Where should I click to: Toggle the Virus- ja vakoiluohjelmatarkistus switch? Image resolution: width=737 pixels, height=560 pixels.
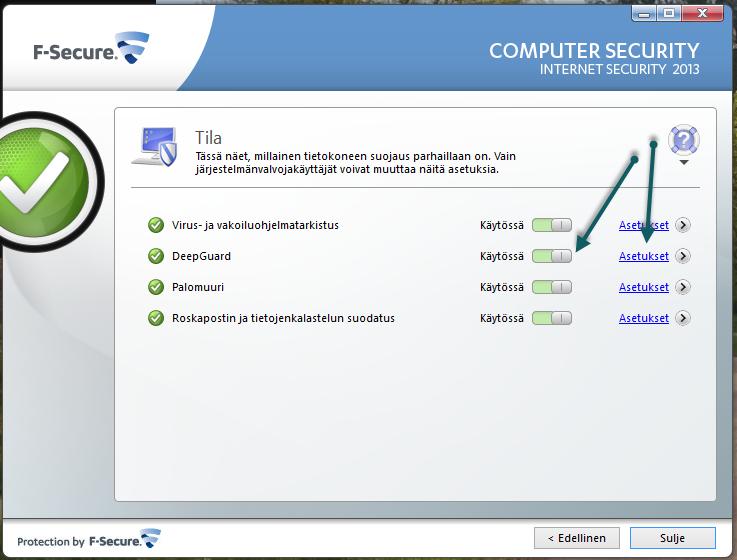[x=552, y=225]
